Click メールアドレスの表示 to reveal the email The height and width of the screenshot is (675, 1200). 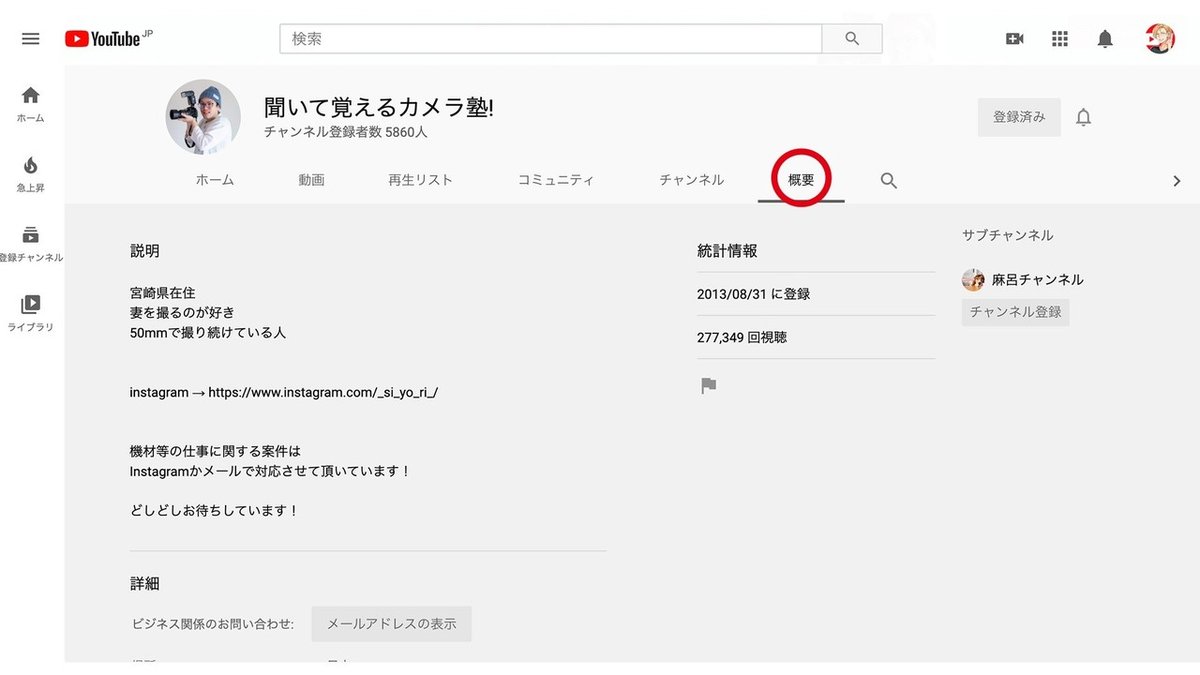click(x=391, y=624)
